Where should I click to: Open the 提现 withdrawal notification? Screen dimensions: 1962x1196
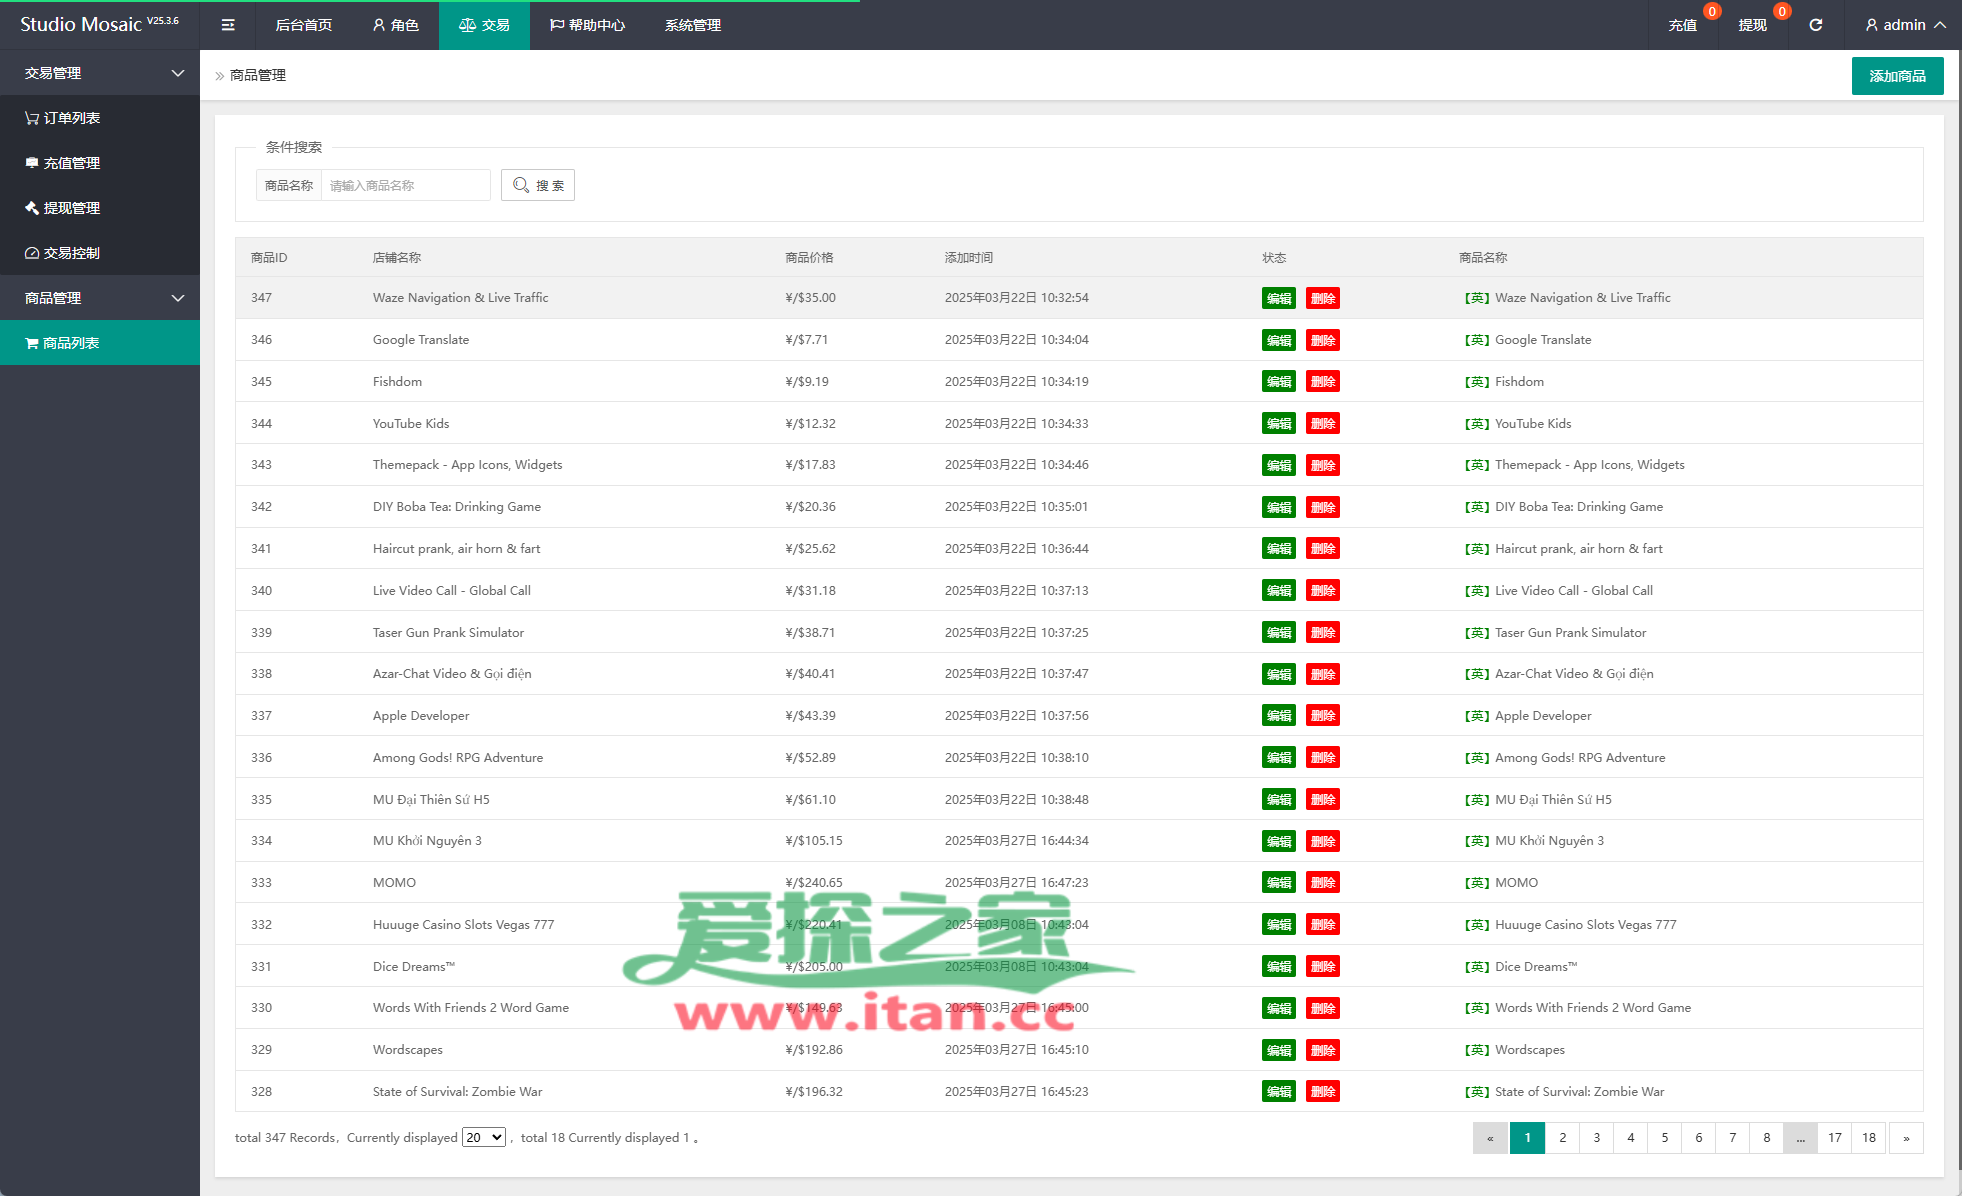[1752, 25]
